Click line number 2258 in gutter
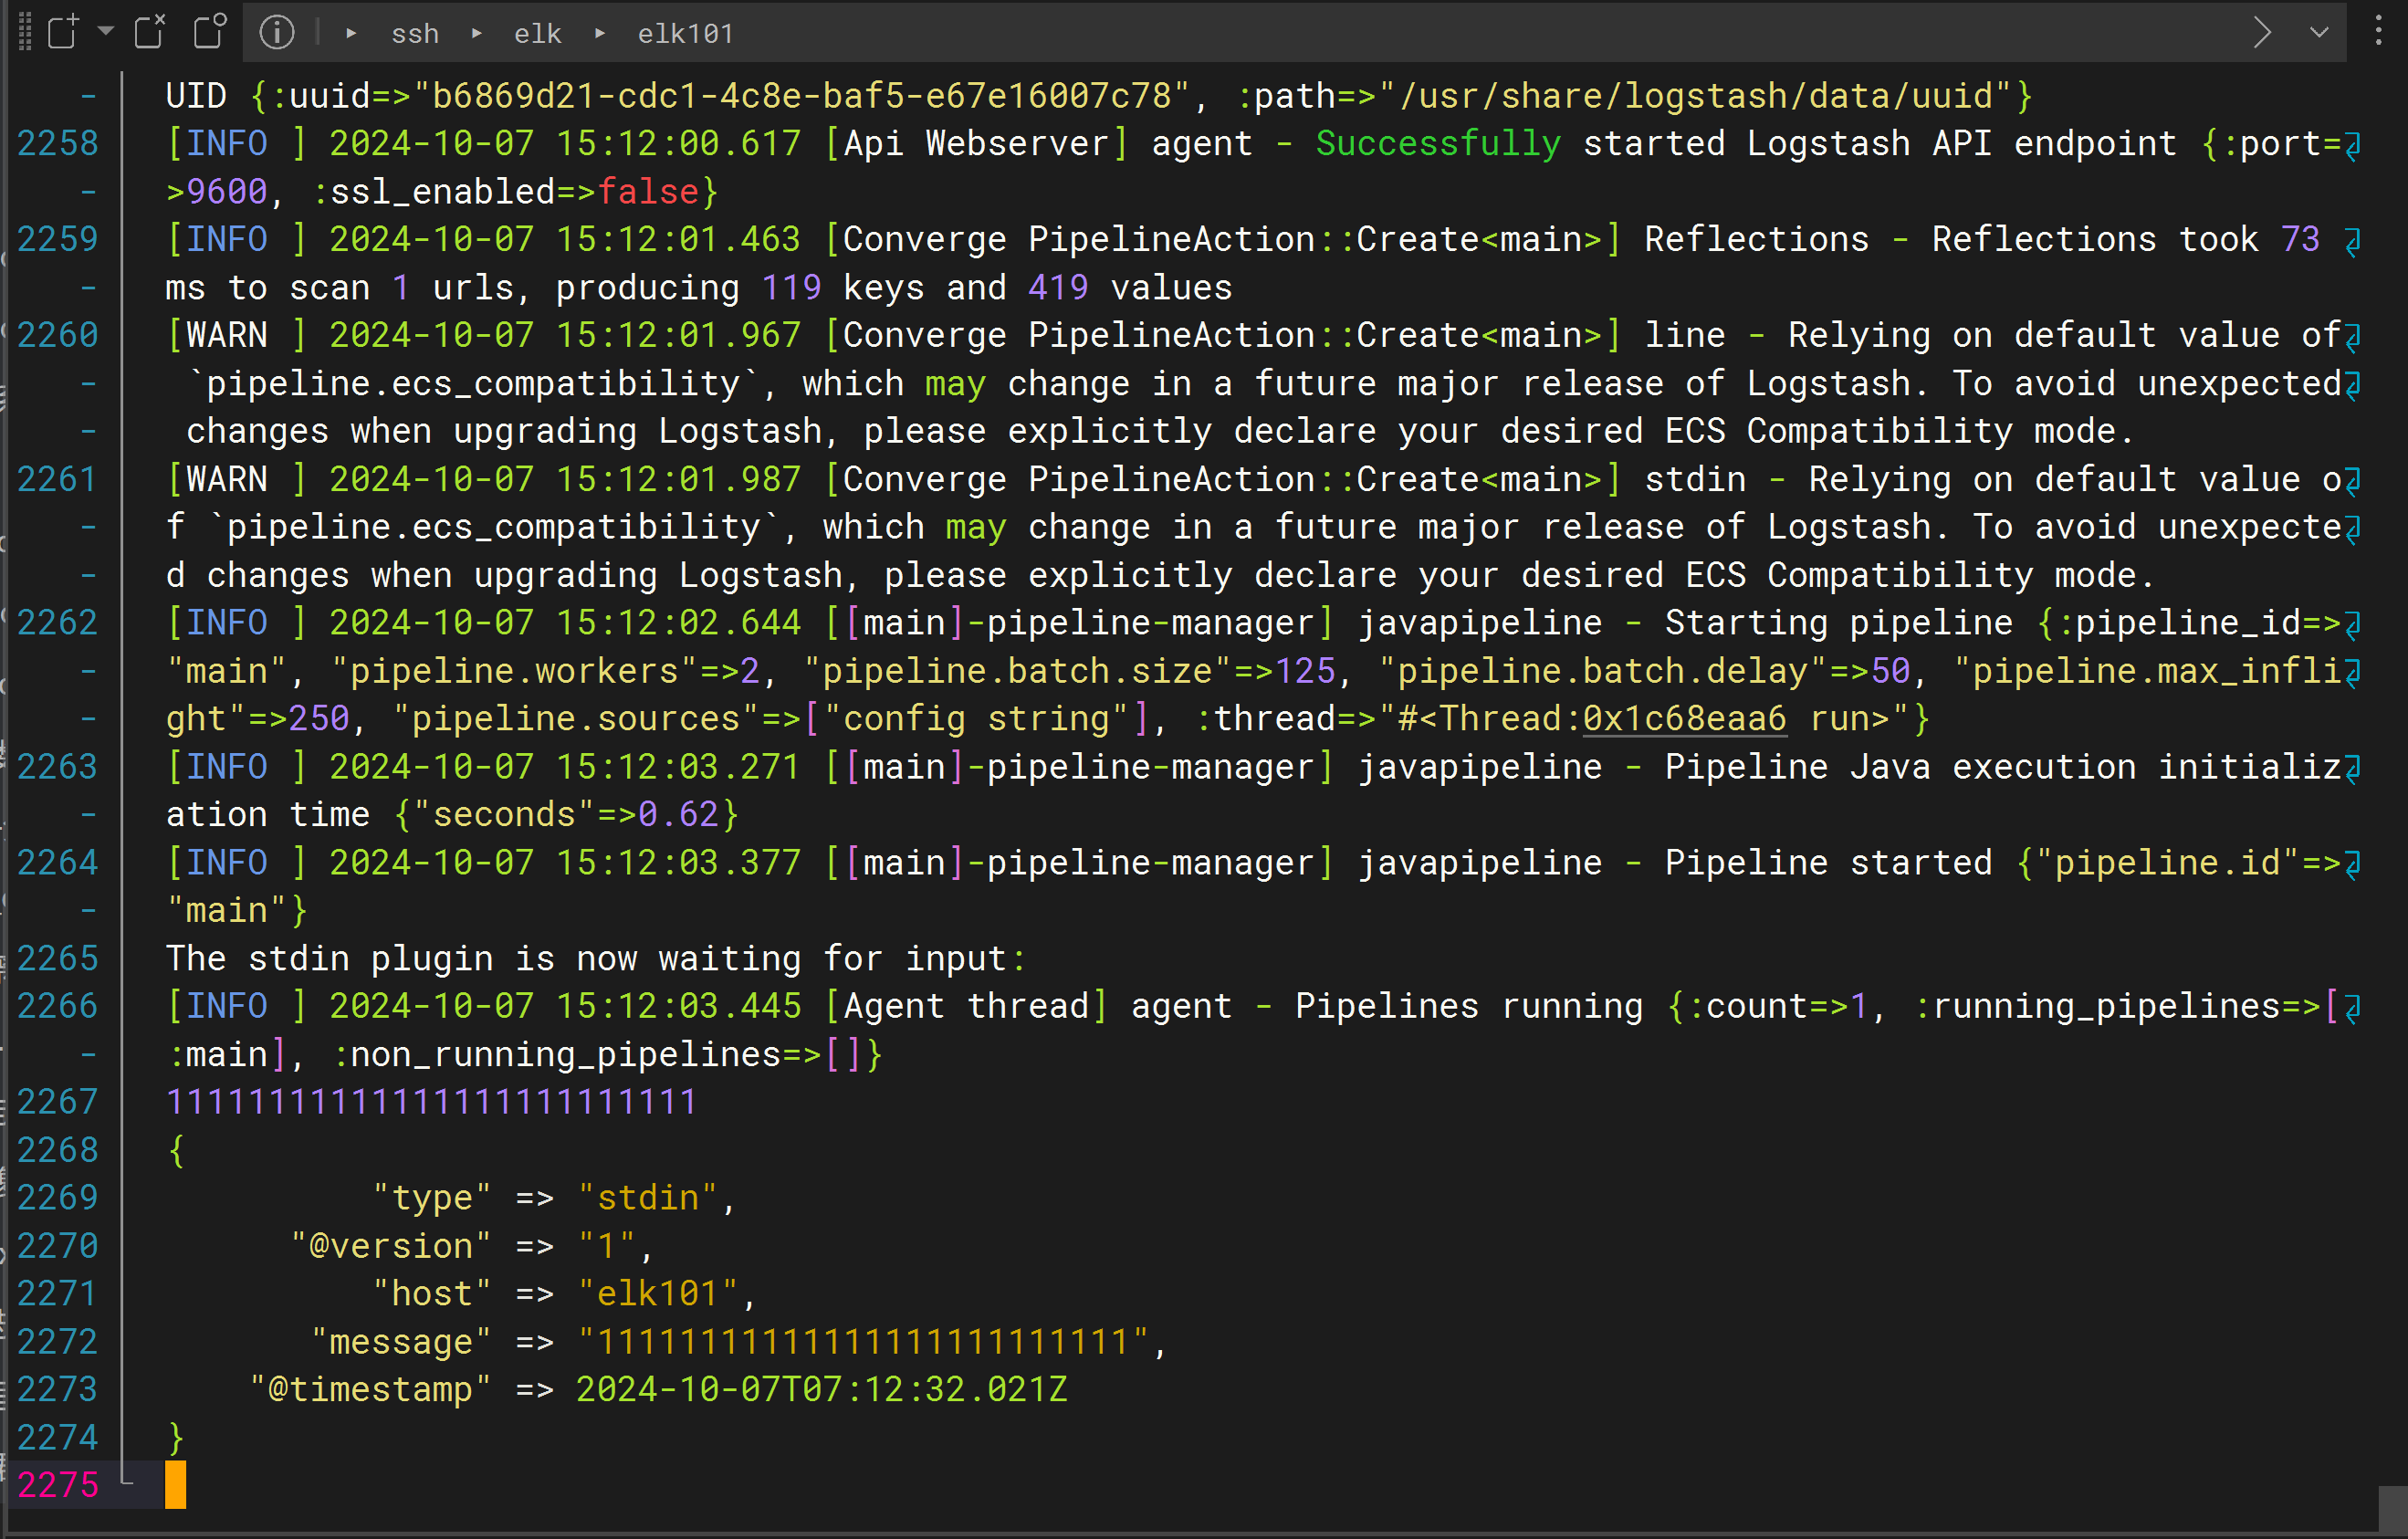Viewport: 2408px width, 1539px height. [58, 144]
